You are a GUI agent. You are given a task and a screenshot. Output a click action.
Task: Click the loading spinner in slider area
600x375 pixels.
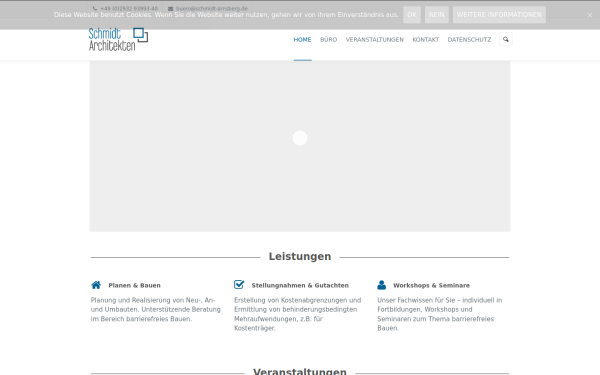coord(300,138)
